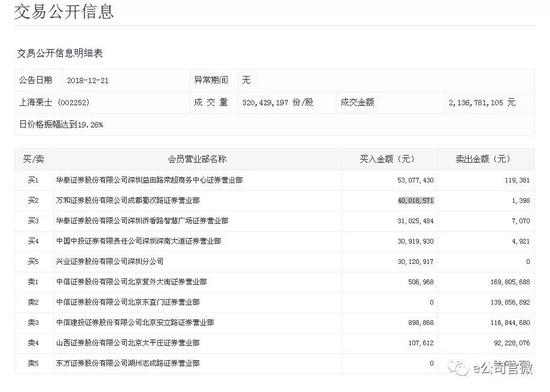Select the buy amount in row 买3
550x392 pixels.
pos(416,221)
